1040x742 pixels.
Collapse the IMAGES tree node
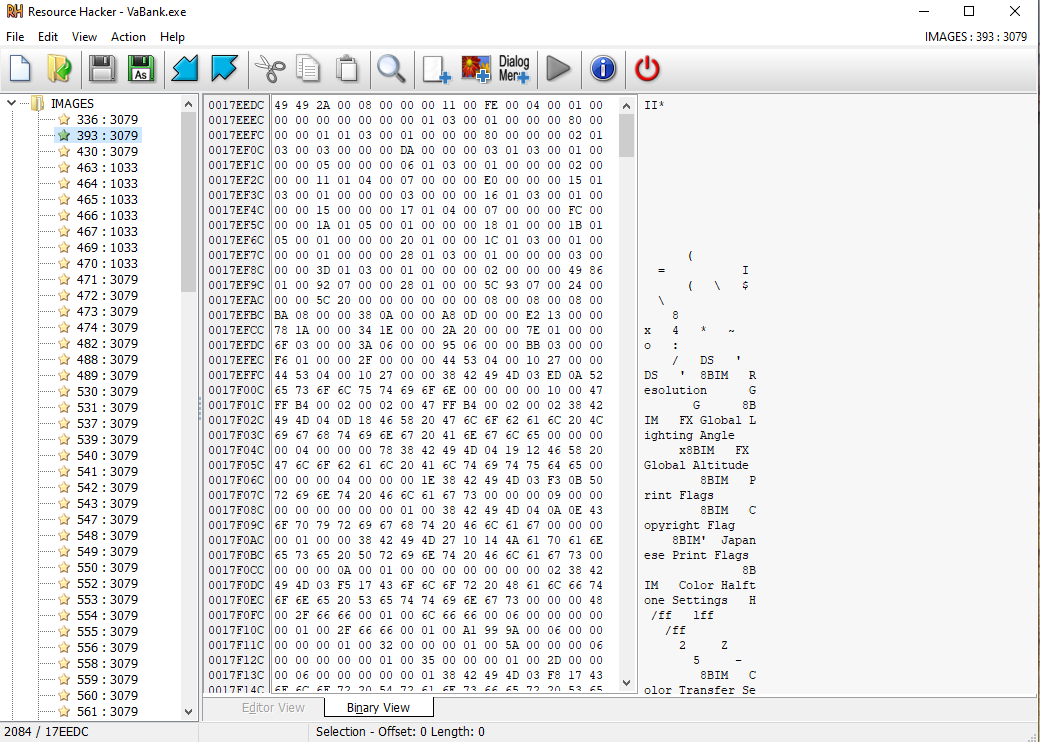click(11, 103)
